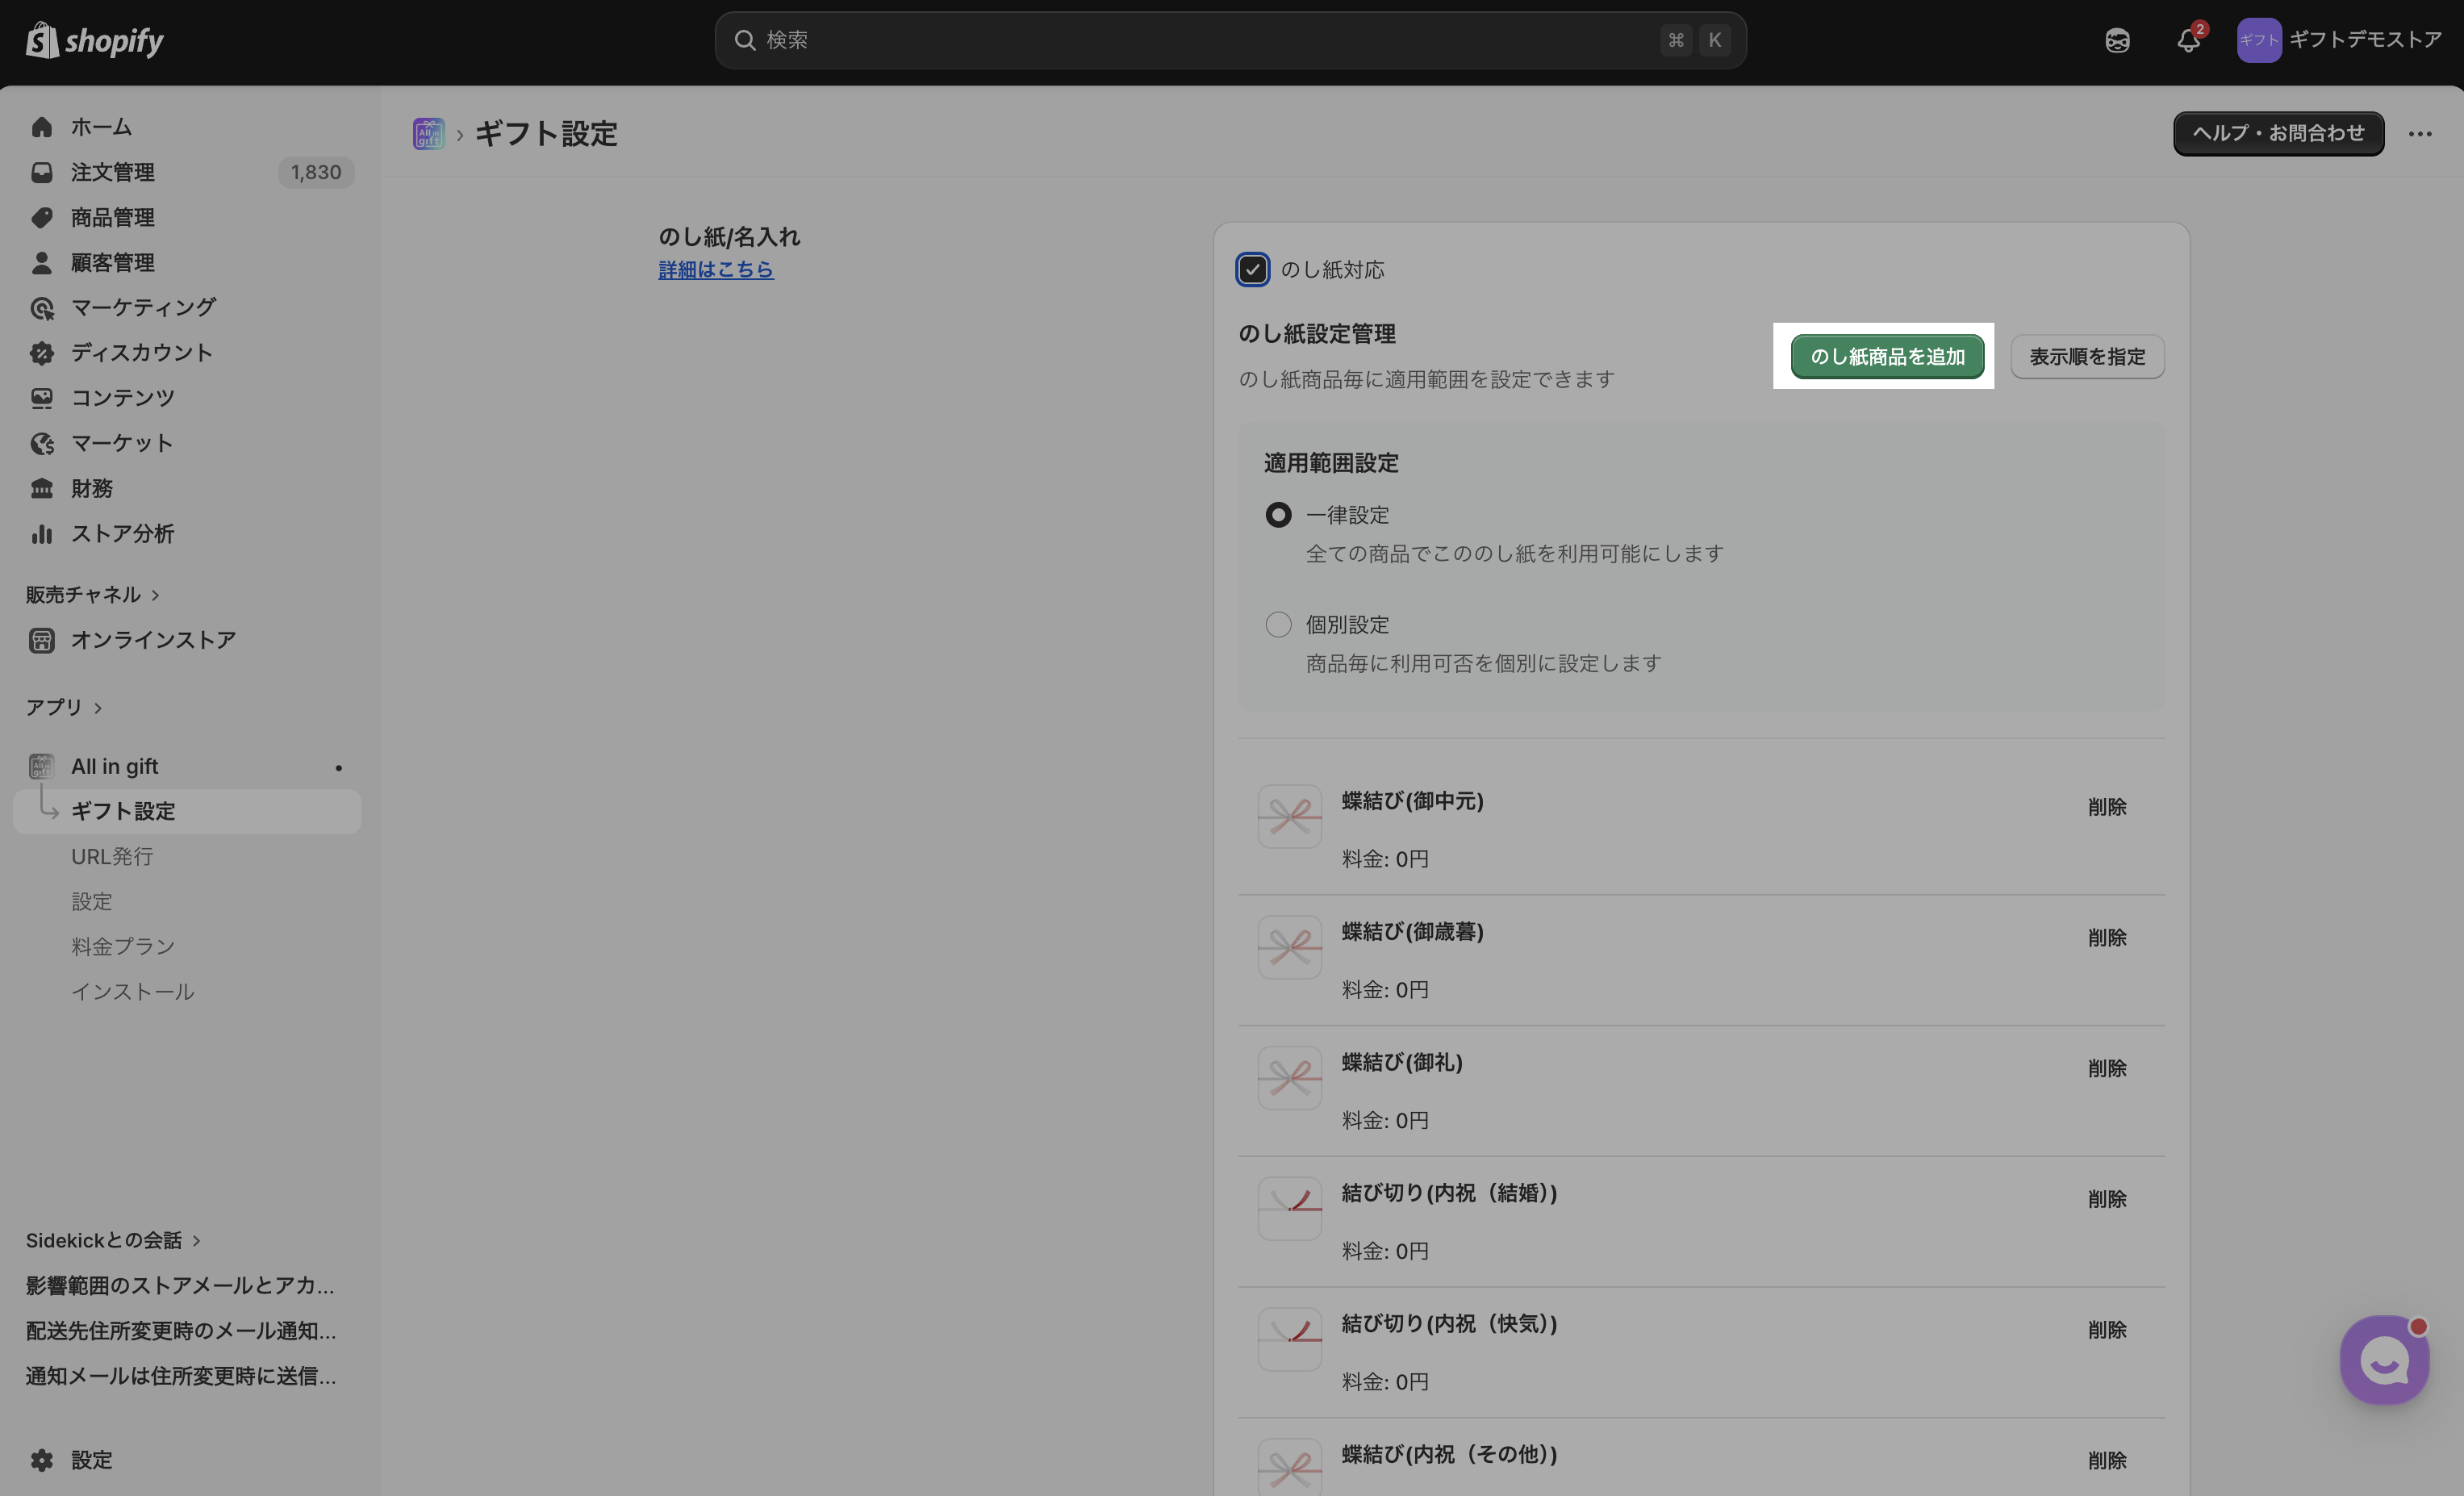Open the URL発行 submenu item
This screenshot has height=1496, width=2464.
[112, 857]
